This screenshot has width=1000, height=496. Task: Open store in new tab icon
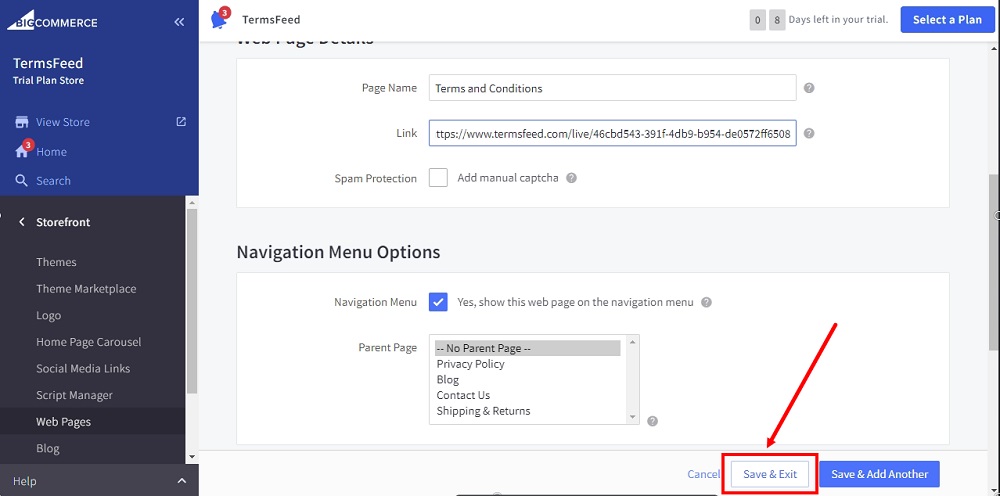pos(181,122)
